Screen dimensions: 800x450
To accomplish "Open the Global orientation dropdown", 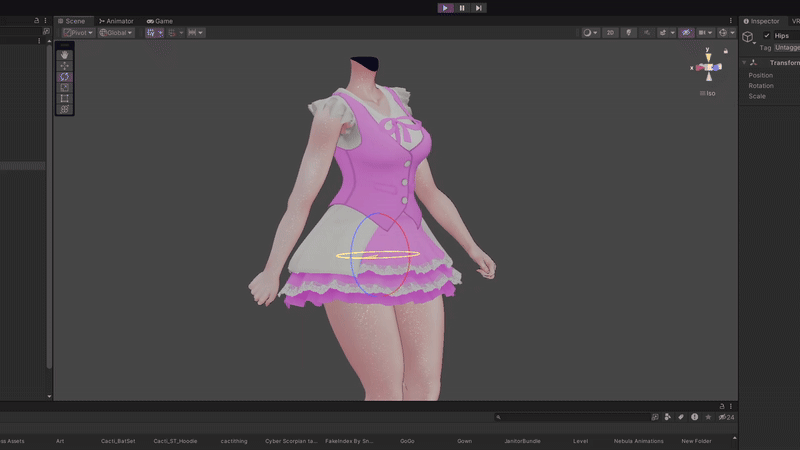I will tap(115, 33).
